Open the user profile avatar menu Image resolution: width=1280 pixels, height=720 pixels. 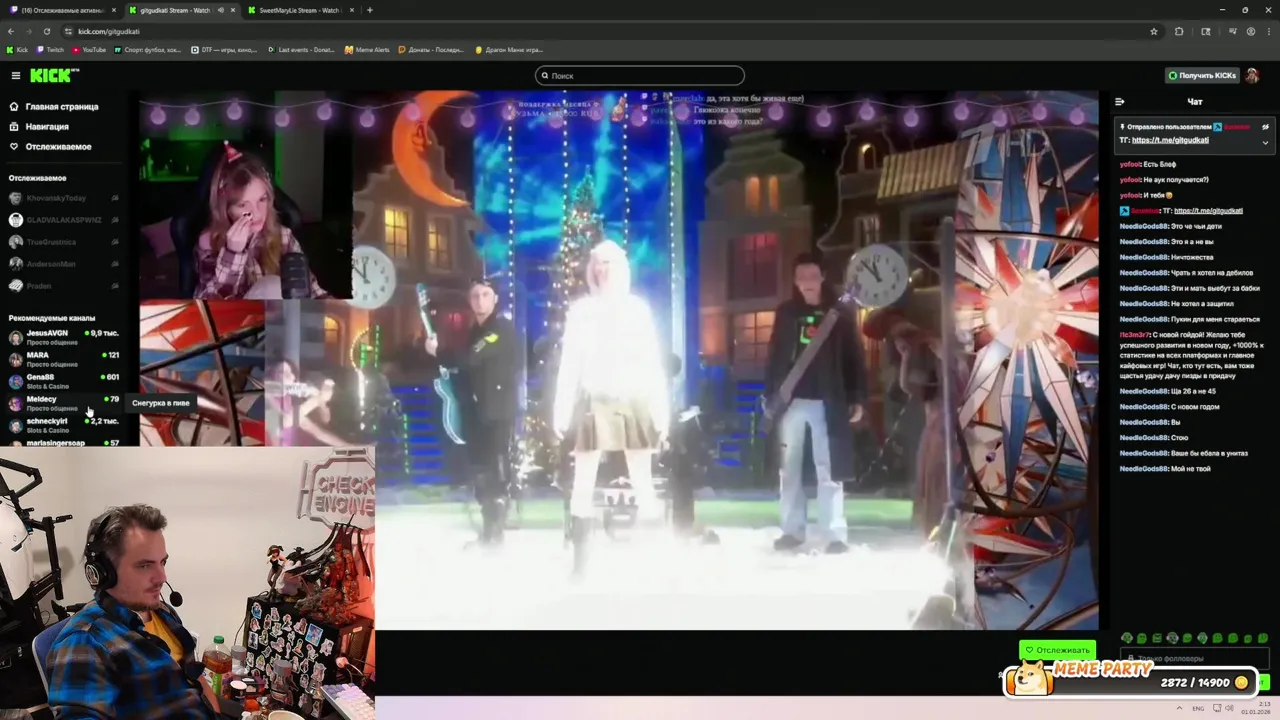1252,75
